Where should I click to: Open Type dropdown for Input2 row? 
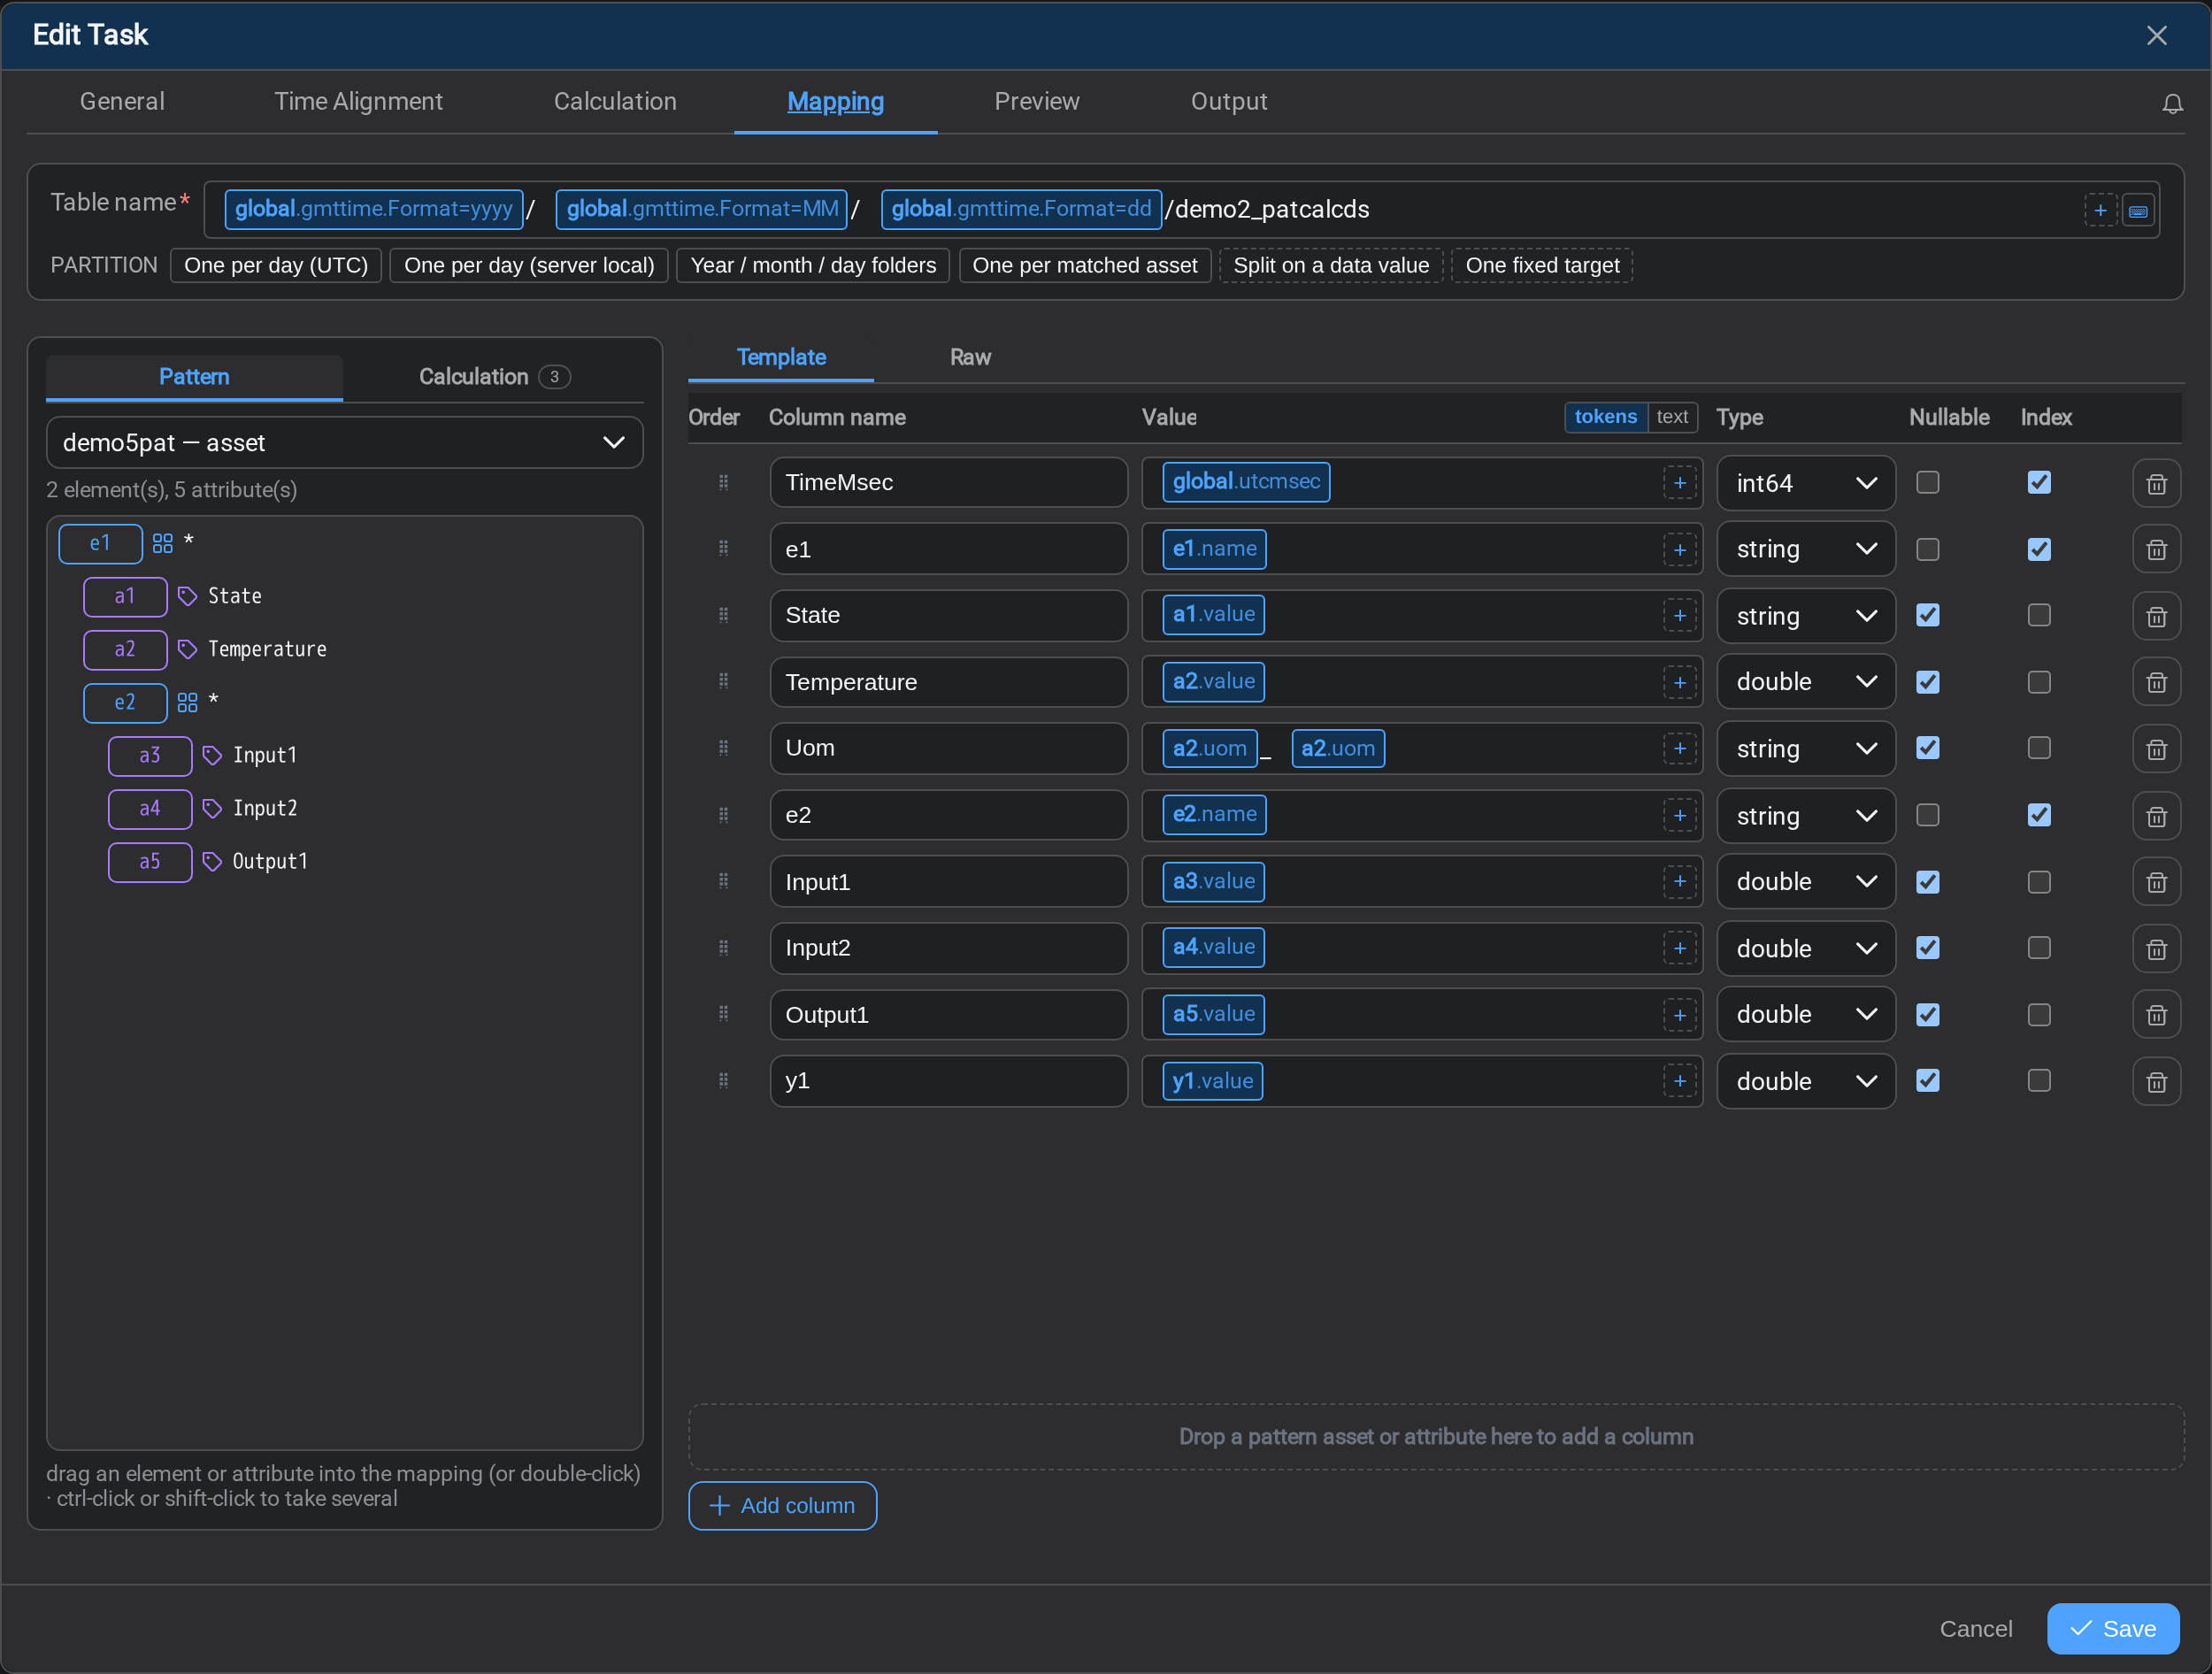pos(1805,948)
